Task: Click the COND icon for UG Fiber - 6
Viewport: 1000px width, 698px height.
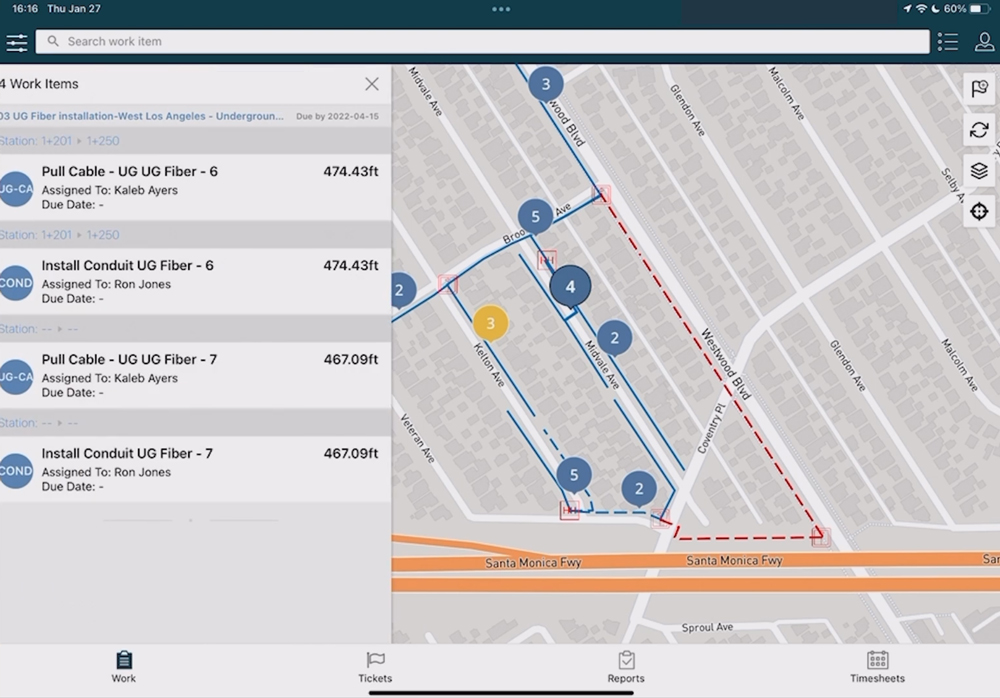Action: coord(16,283)
